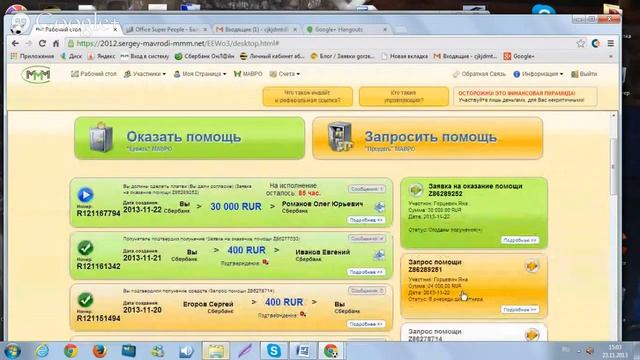Expand the Информация dropdown menu

coord(538,74)
